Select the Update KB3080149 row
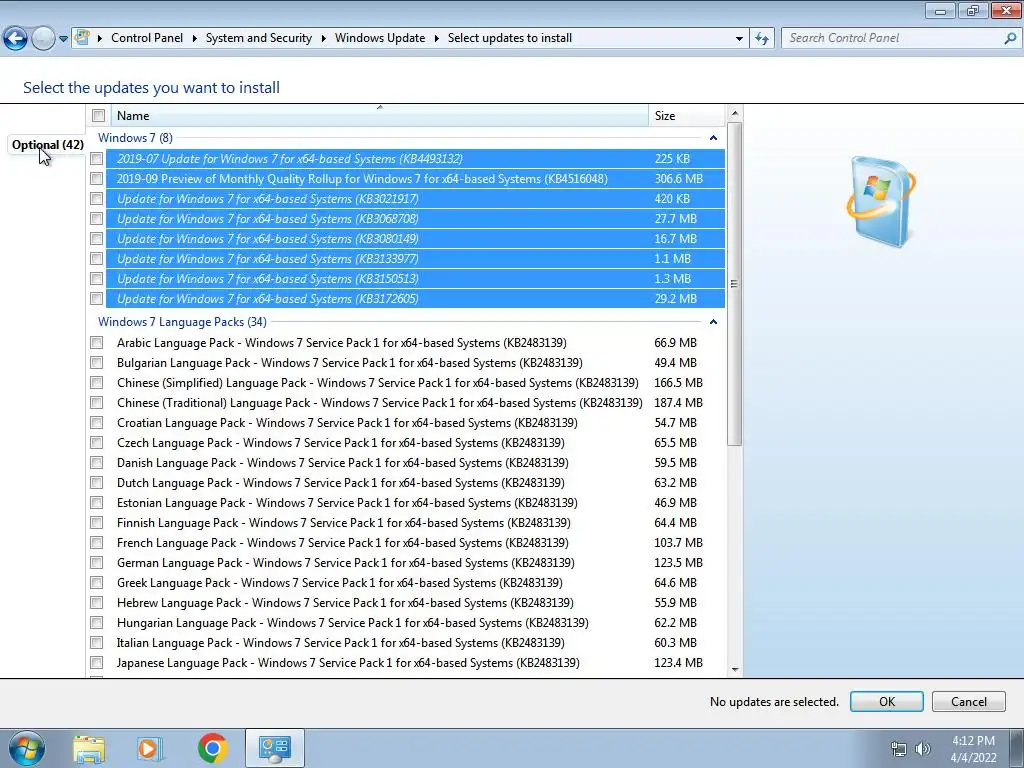 tap(415, 239)
